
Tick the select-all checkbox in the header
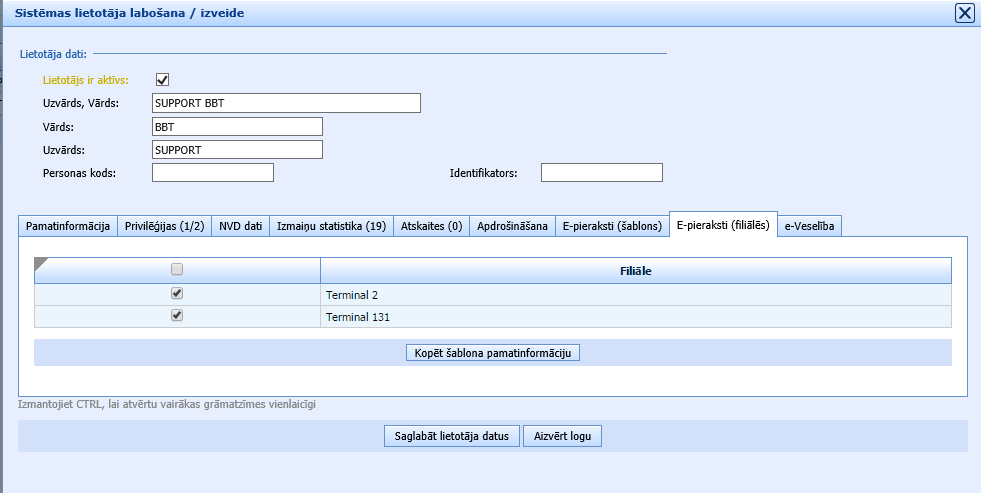177,270
